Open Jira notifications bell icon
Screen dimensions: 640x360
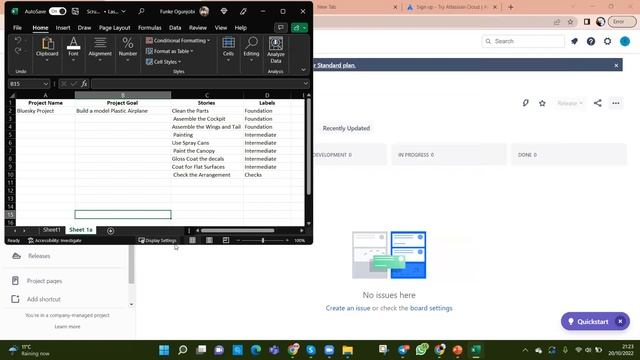click(x=574, y=41)
